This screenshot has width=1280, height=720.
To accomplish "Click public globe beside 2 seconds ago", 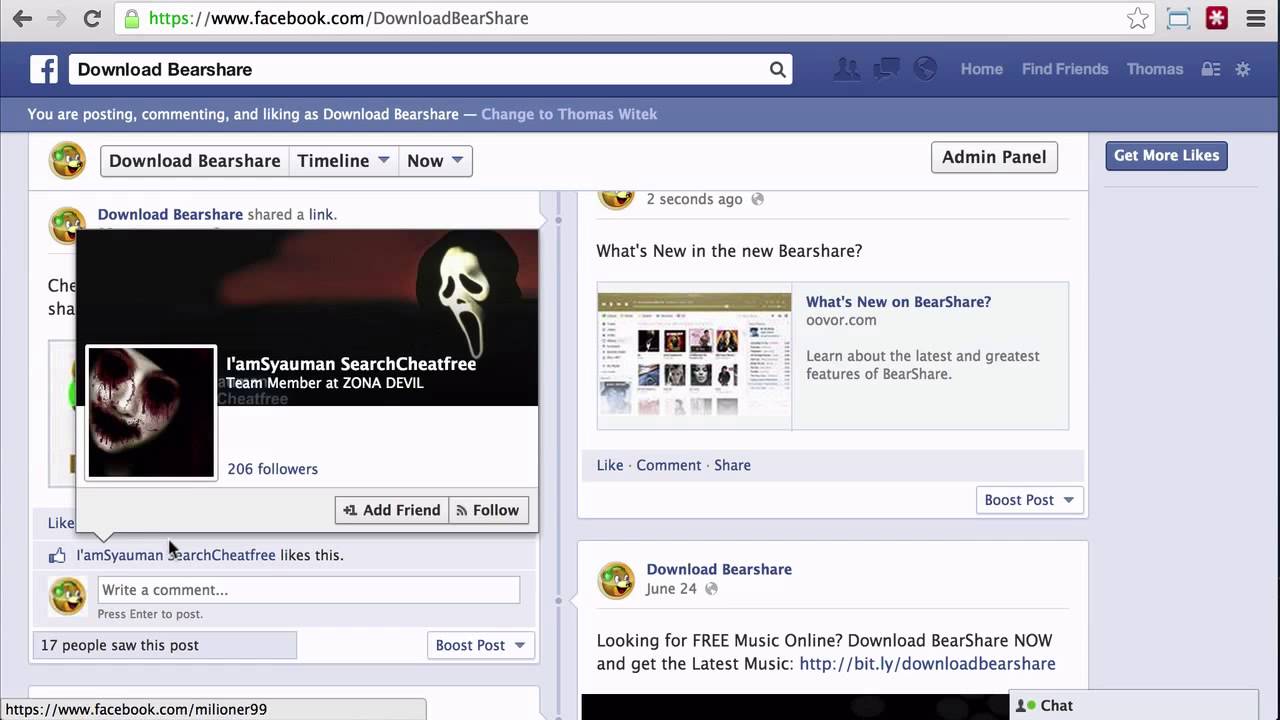I will pyautogui.click(x=757, y=199).
